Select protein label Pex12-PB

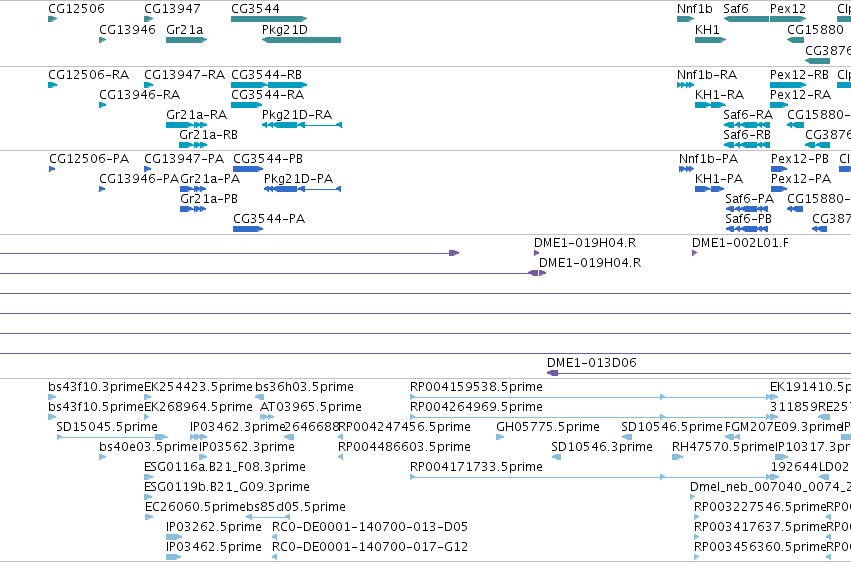(800, 158)
